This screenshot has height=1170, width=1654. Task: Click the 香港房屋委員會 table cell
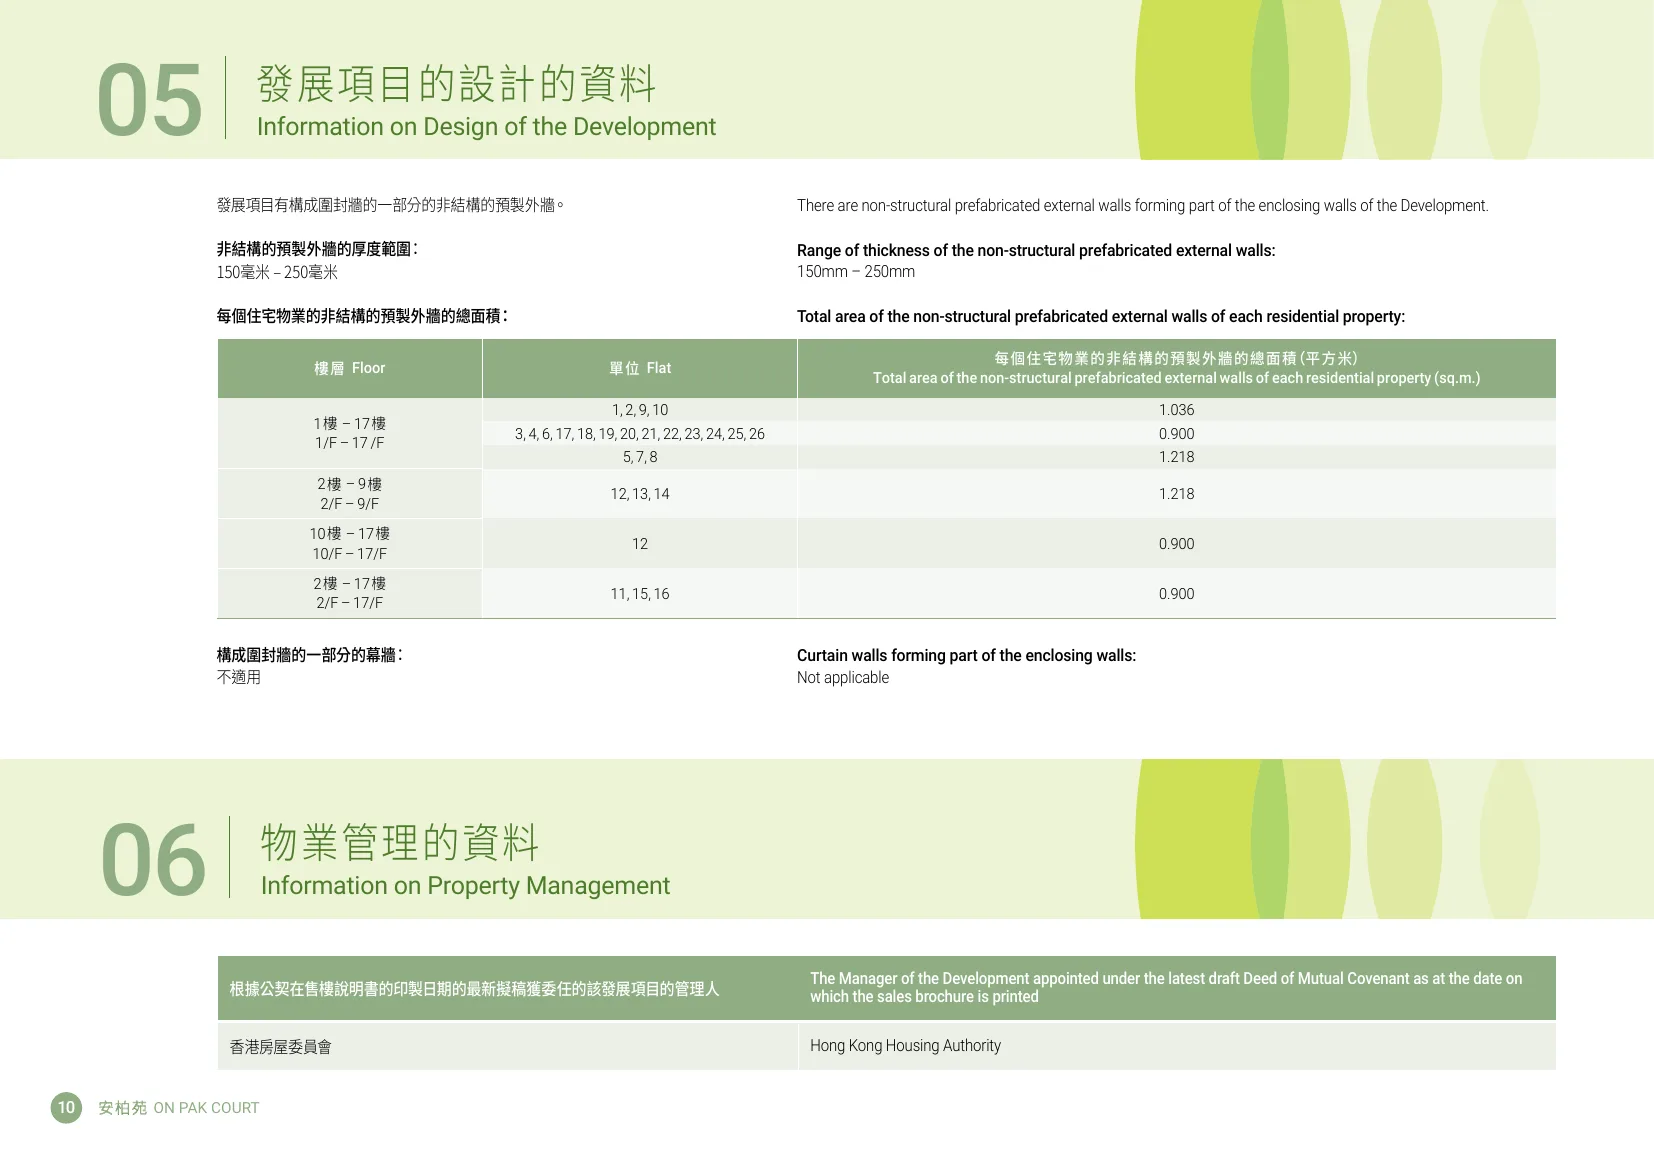[281, 1047]
